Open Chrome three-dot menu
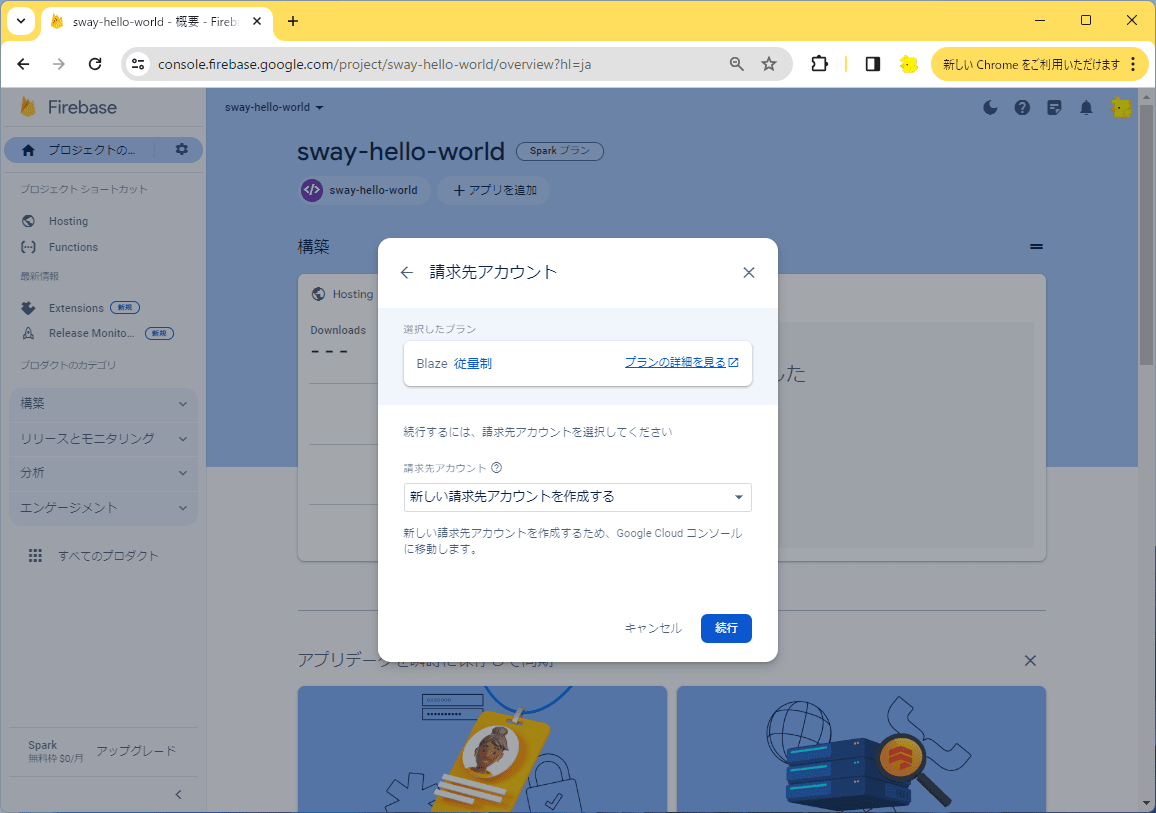 1133,64
